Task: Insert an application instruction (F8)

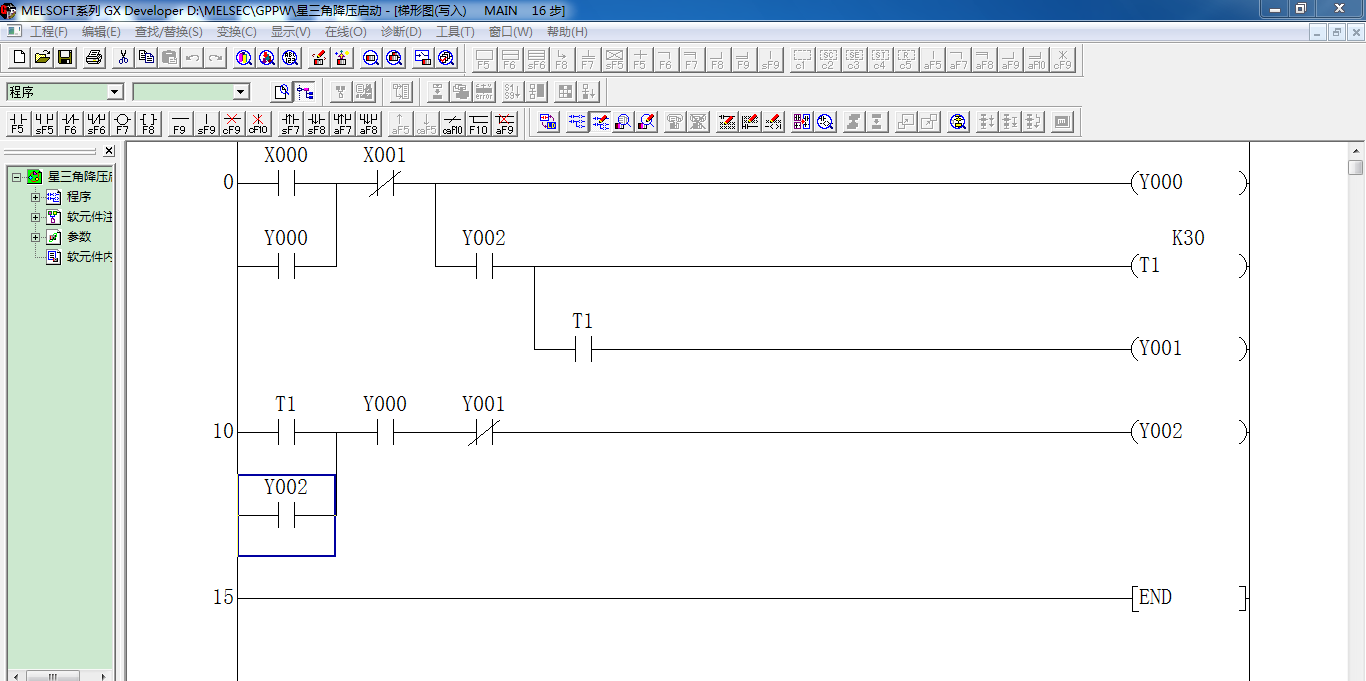Action: [x=148, y=123]
